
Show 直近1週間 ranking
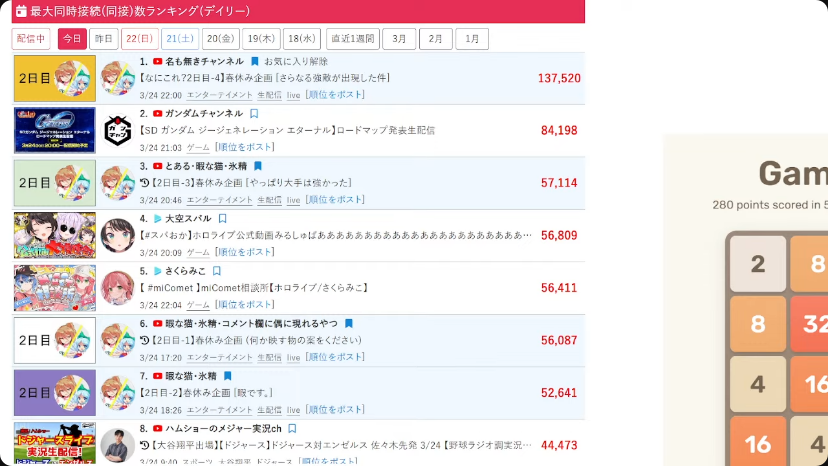coord(353,39)
